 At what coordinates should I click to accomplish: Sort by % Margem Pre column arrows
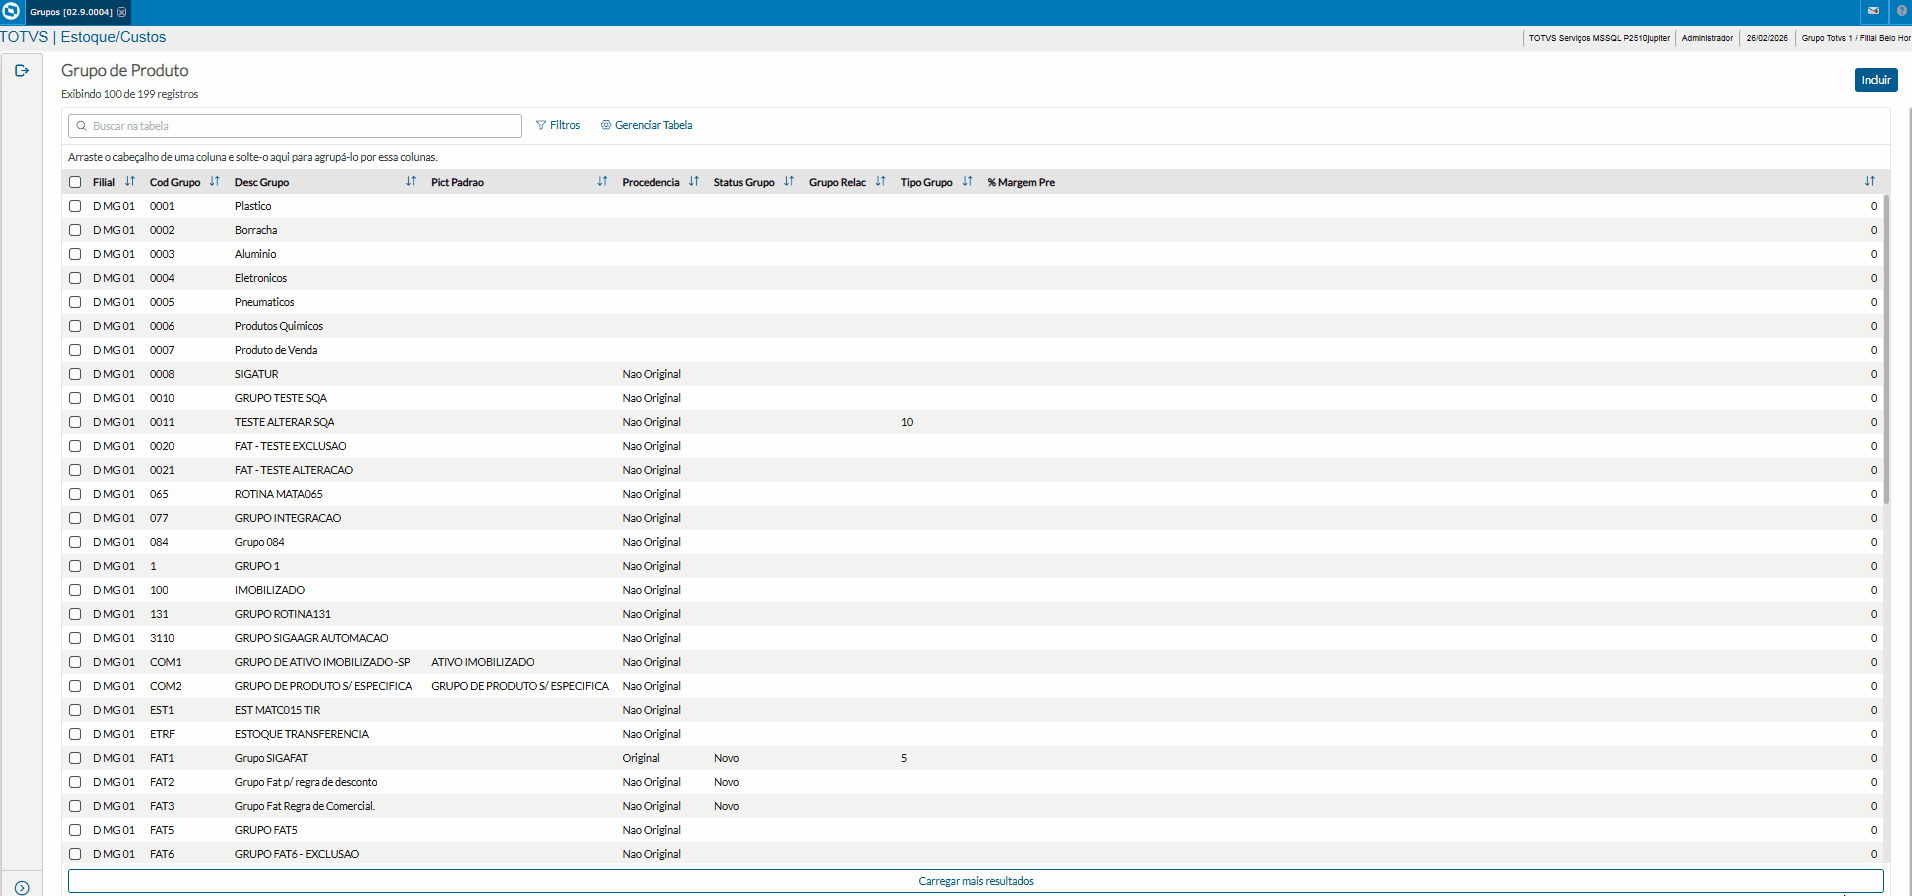tap(1870, 182)
